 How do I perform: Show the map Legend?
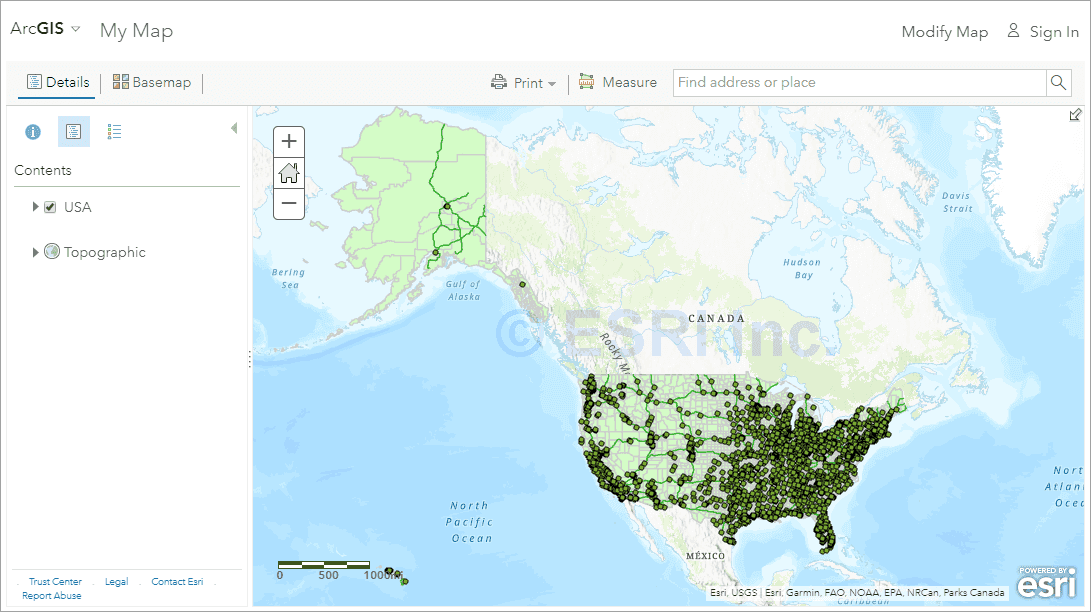click(114, 131)
